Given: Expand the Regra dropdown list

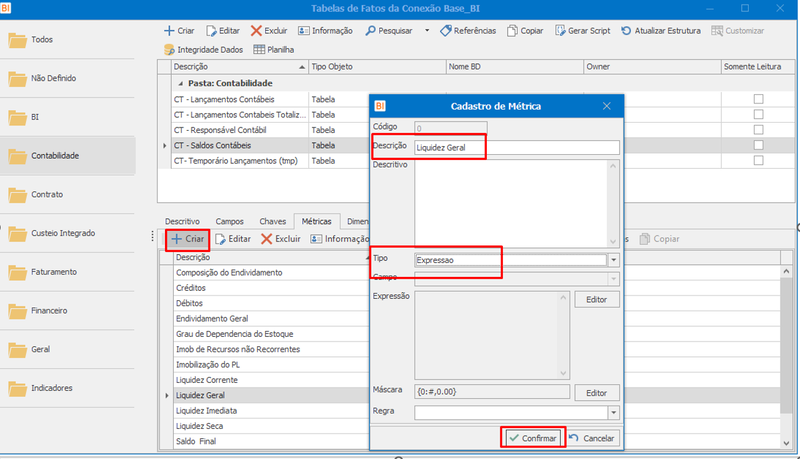Looking at the screenshot, I should click(x=614, y=412).
